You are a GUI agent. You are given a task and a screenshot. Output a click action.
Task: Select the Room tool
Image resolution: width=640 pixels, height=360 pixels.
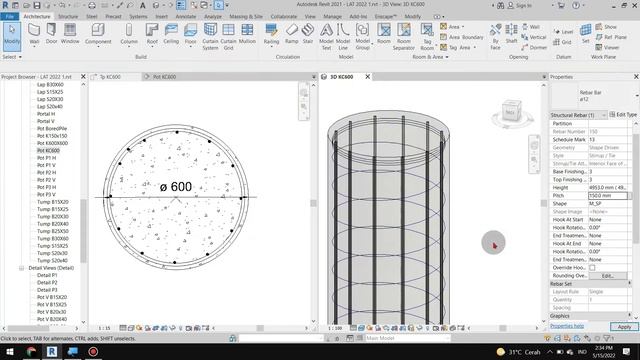click(384, 34)
